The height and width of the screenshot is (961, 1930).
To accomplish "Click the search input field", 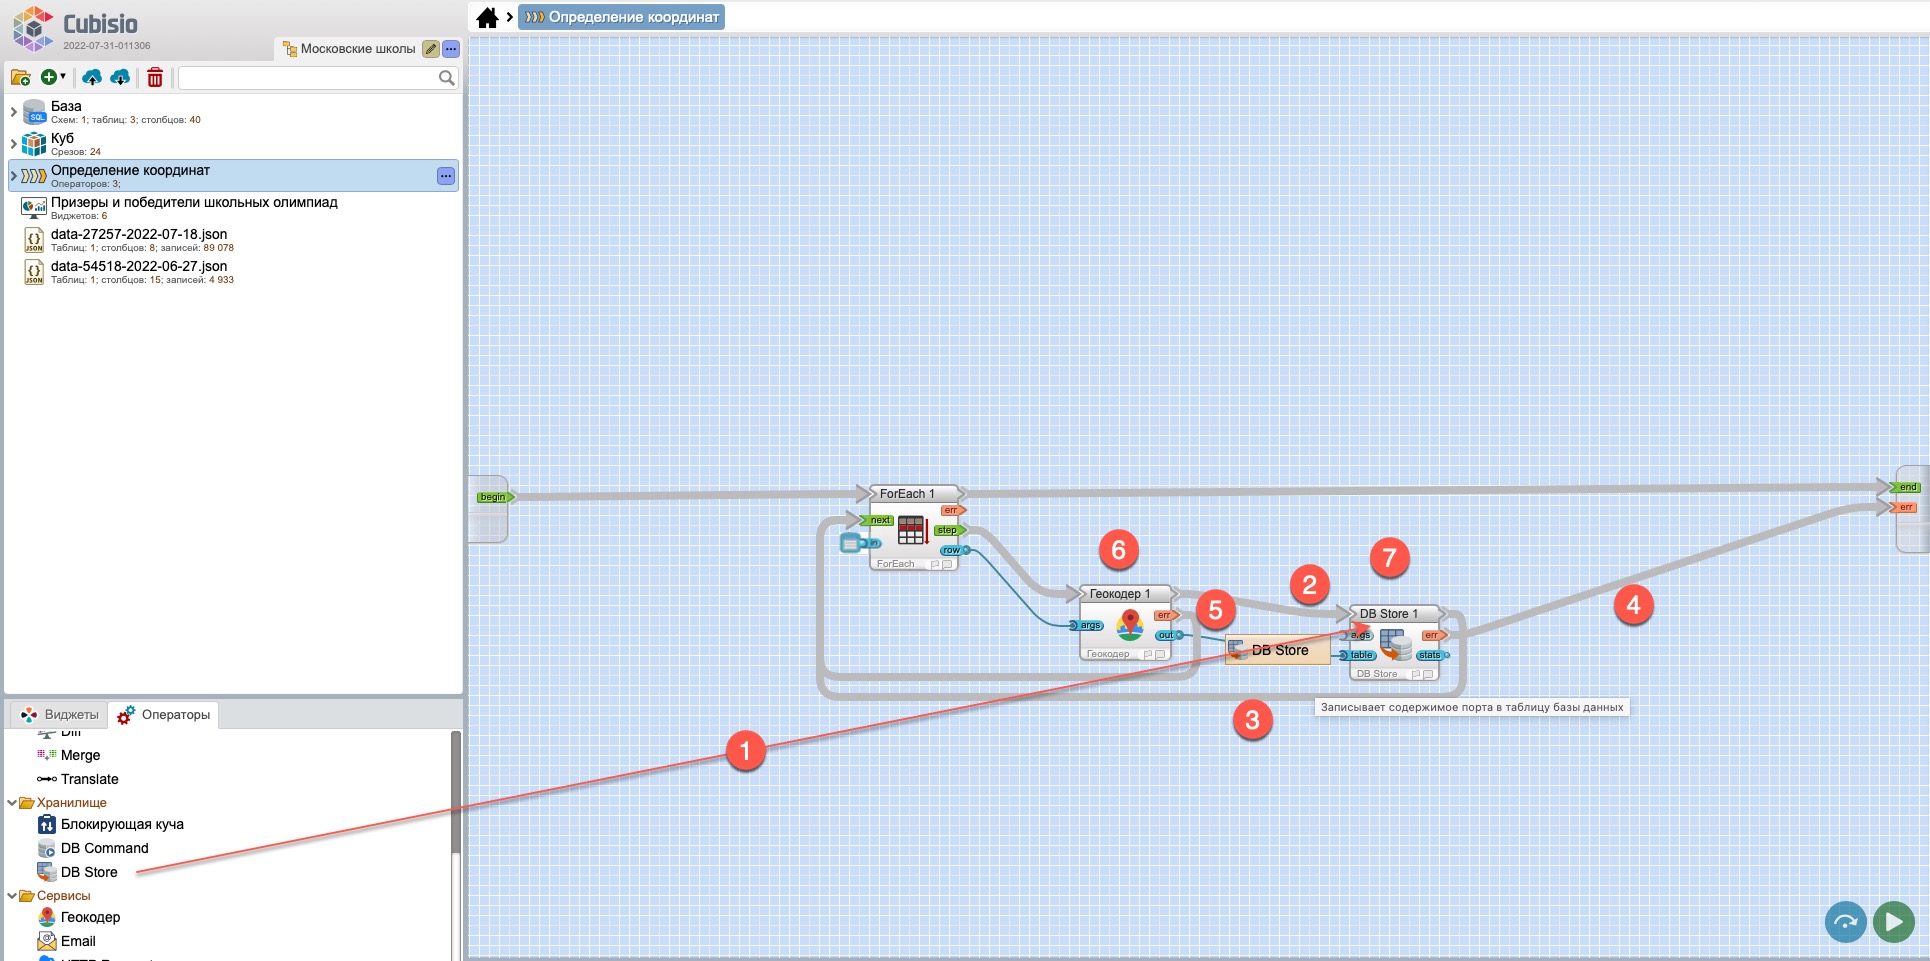I will click(x=308, y=78).
